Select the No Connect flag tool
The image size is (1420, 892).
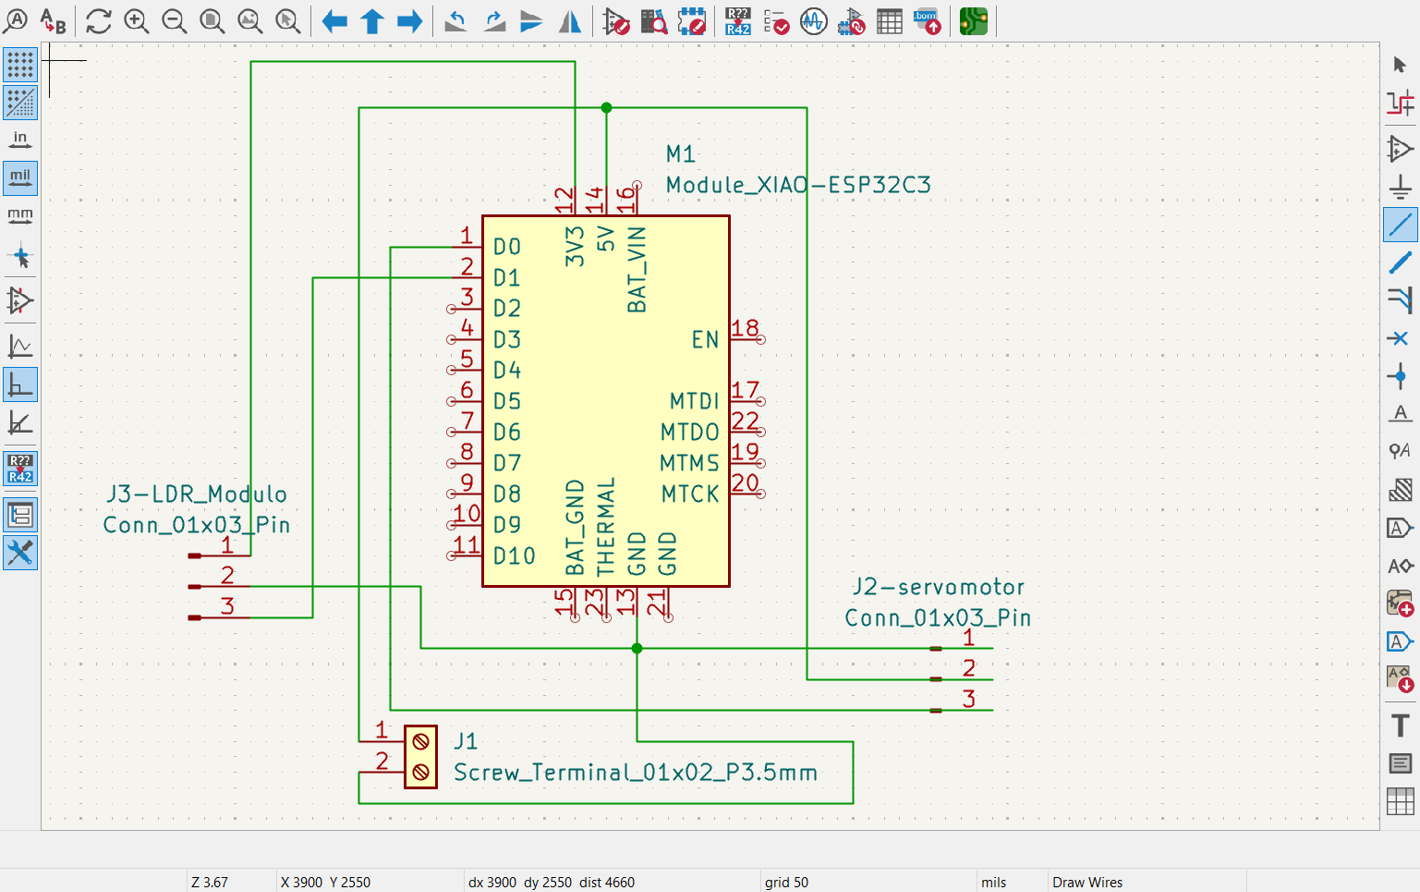[1400, 338]
